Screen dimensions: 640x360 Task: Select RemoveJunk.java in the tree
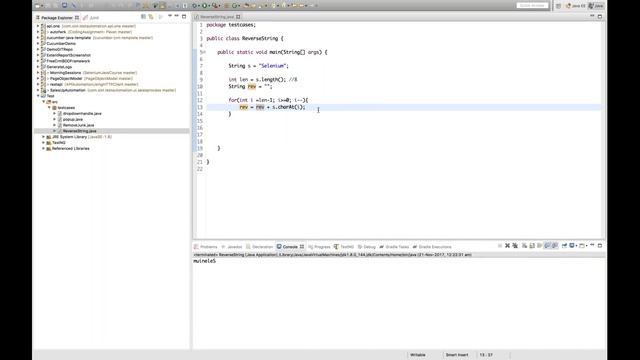click(x=78, y=125)
